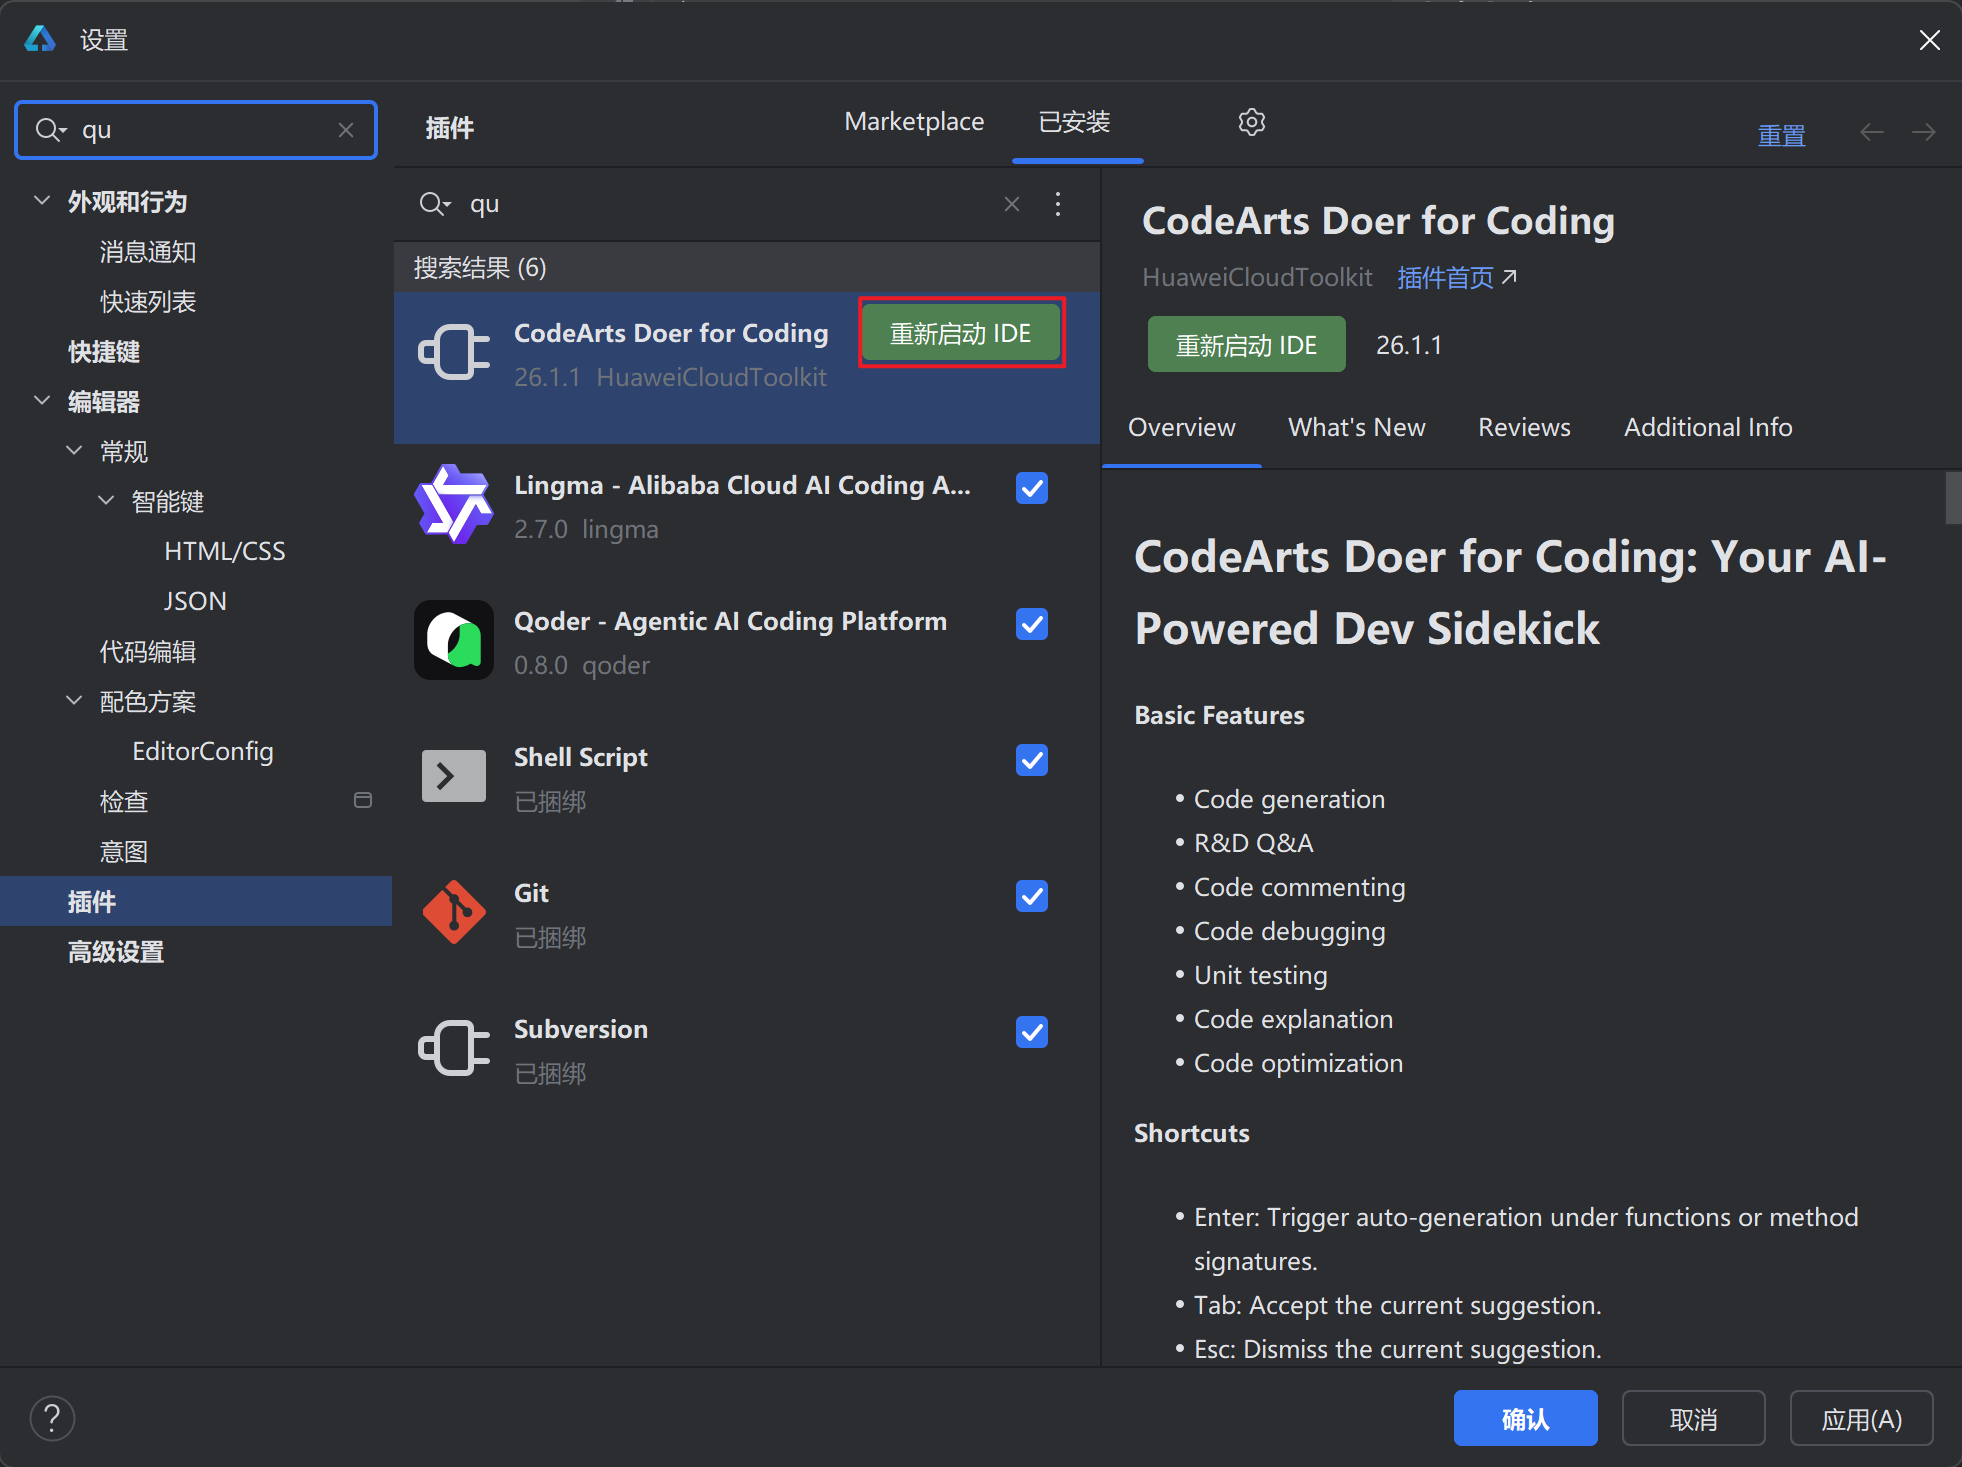Viewport: 1962px width, 1467px height.
Task: Click the Lingma plugin logo
Action: click(x=454, y=504)
